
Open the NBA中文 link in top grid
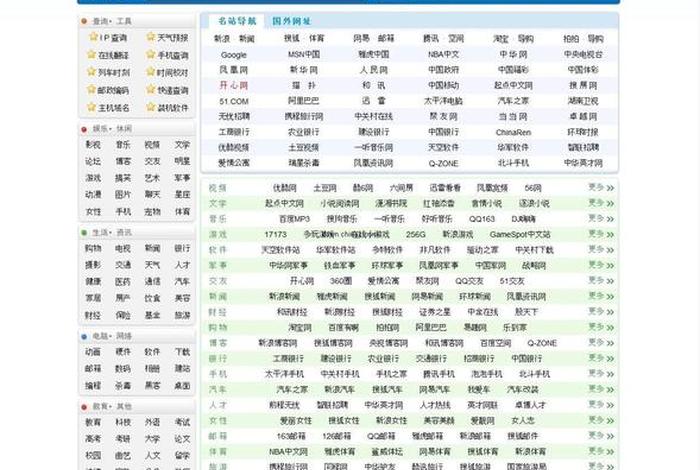[443, 54]
